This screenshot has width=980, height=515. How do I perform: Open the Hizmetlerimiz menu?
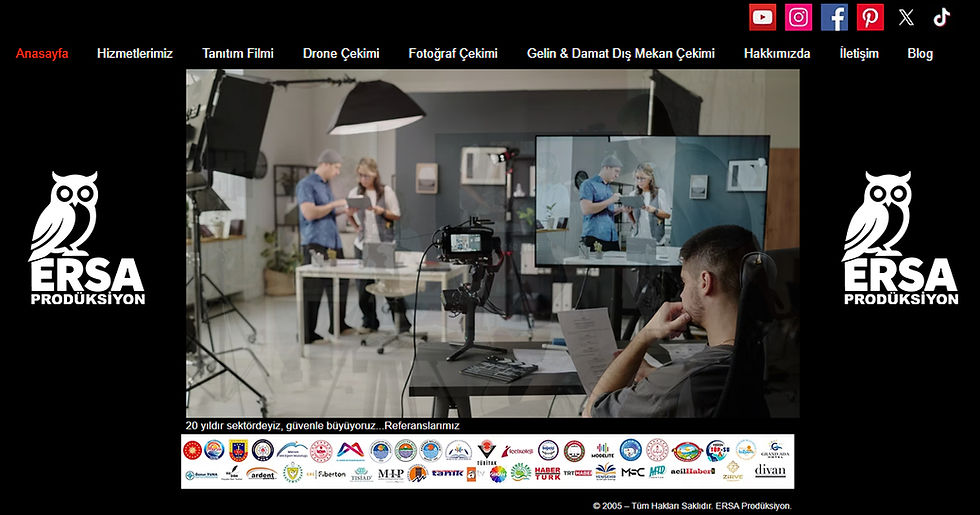coord(134,54)
